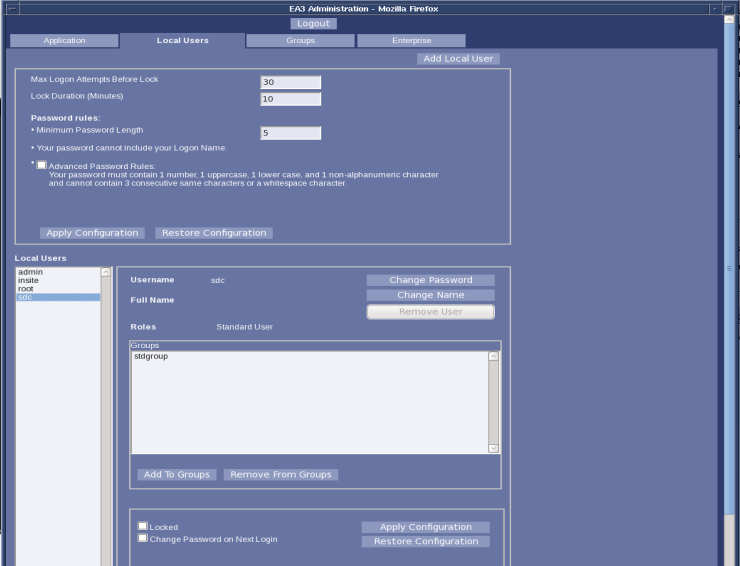Viewport: 740px width, 566px height.
Task: Toggle the Locked checkbox
Action: point(143,526)
